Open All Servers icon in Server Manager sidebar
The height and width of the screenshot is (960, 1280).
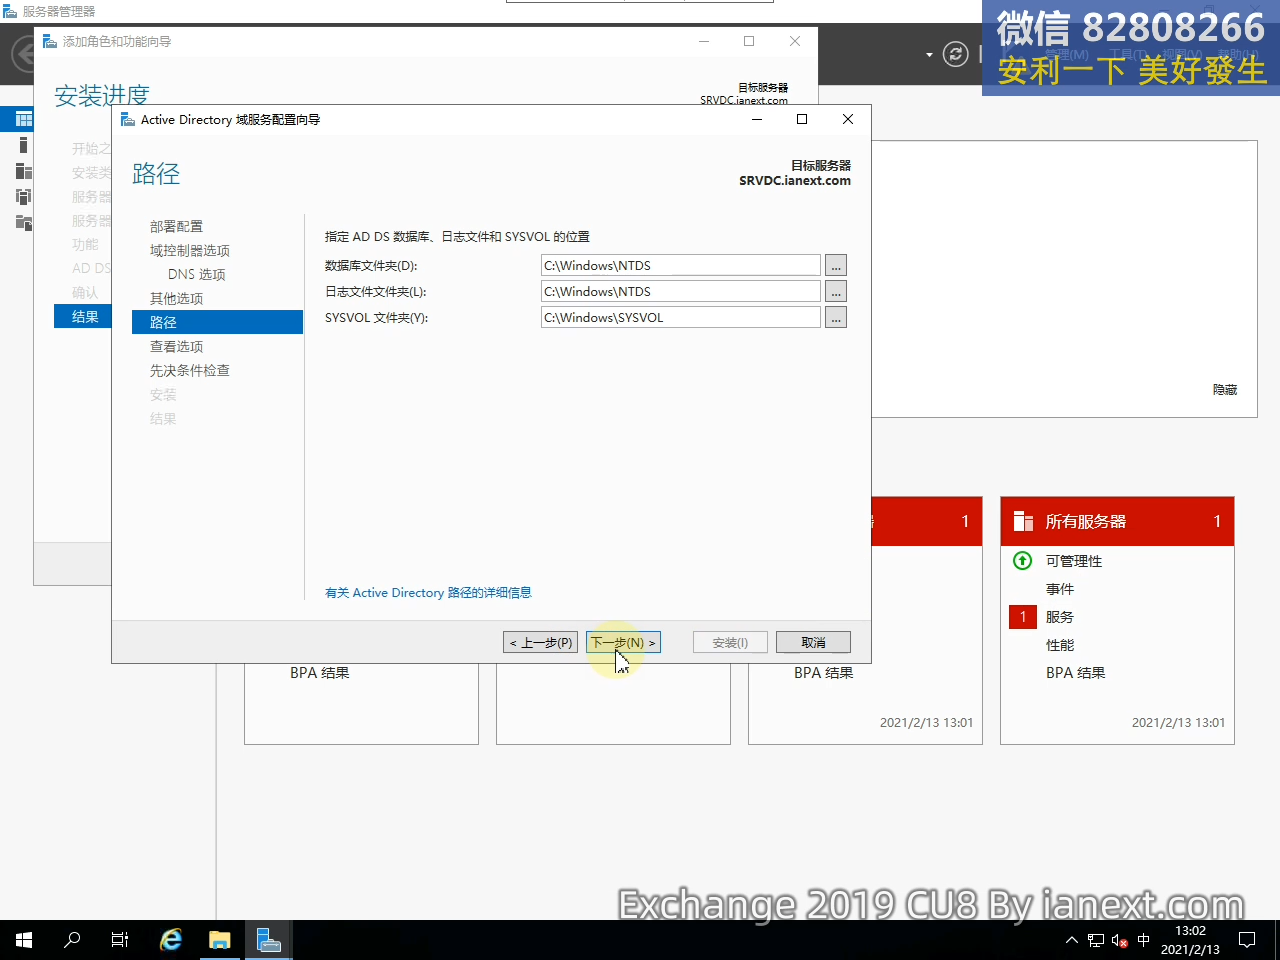[x=23, y=171]
